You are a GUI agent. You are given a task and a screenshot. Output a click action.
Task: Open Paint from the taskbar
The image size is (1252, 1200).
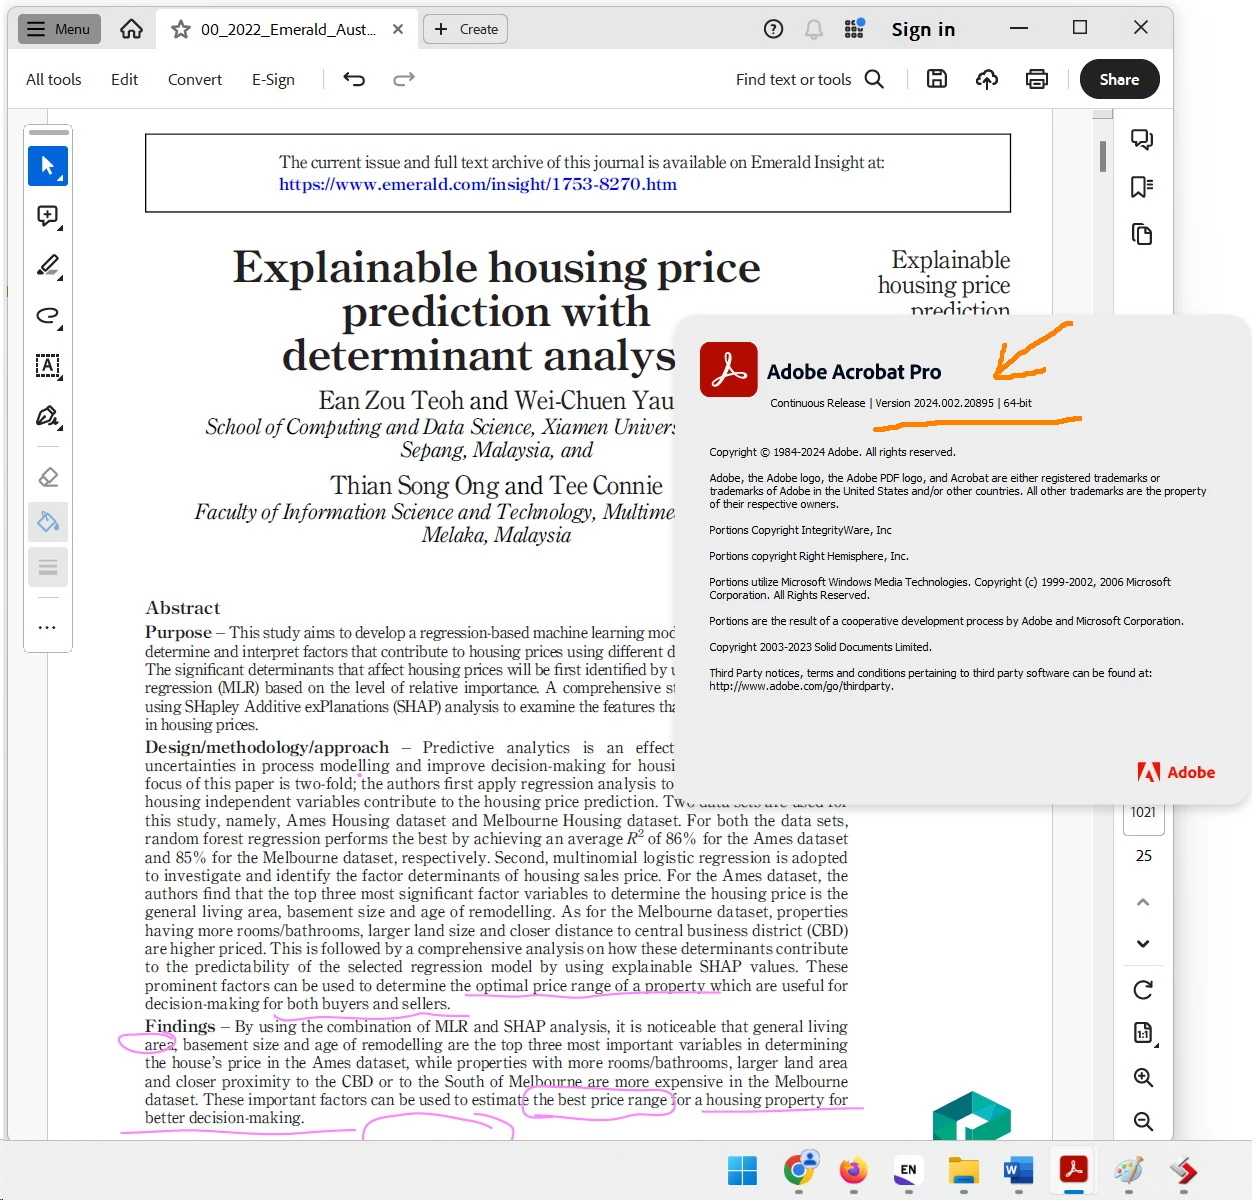(x=1129, y=1170)
